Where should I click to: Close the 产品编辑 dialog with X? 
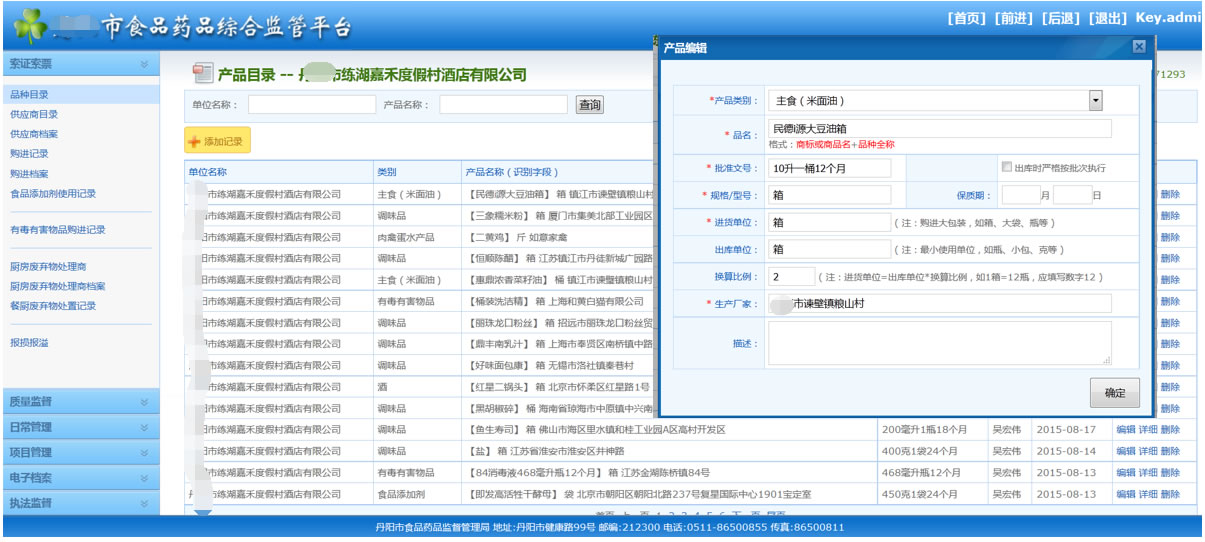(1138, 47)
